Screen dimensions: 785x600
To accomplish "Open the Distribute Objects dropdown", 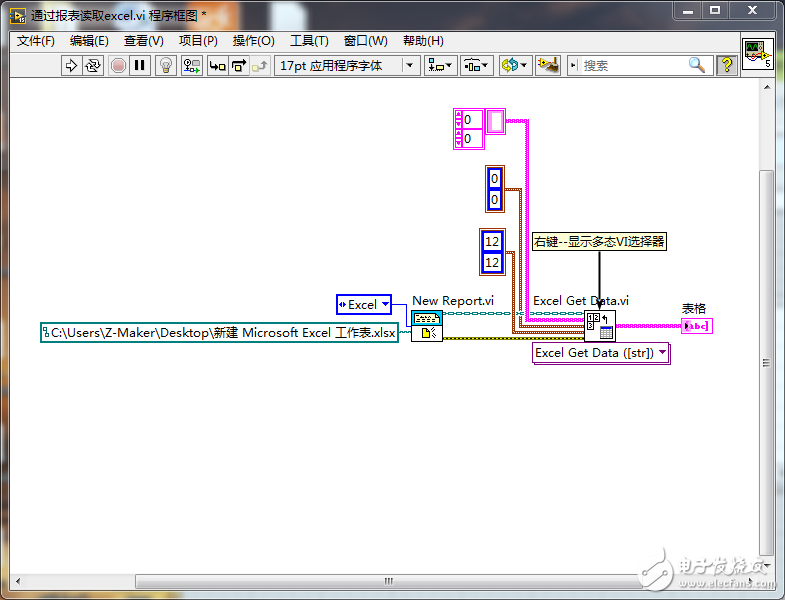I will (x=477, y=66).
